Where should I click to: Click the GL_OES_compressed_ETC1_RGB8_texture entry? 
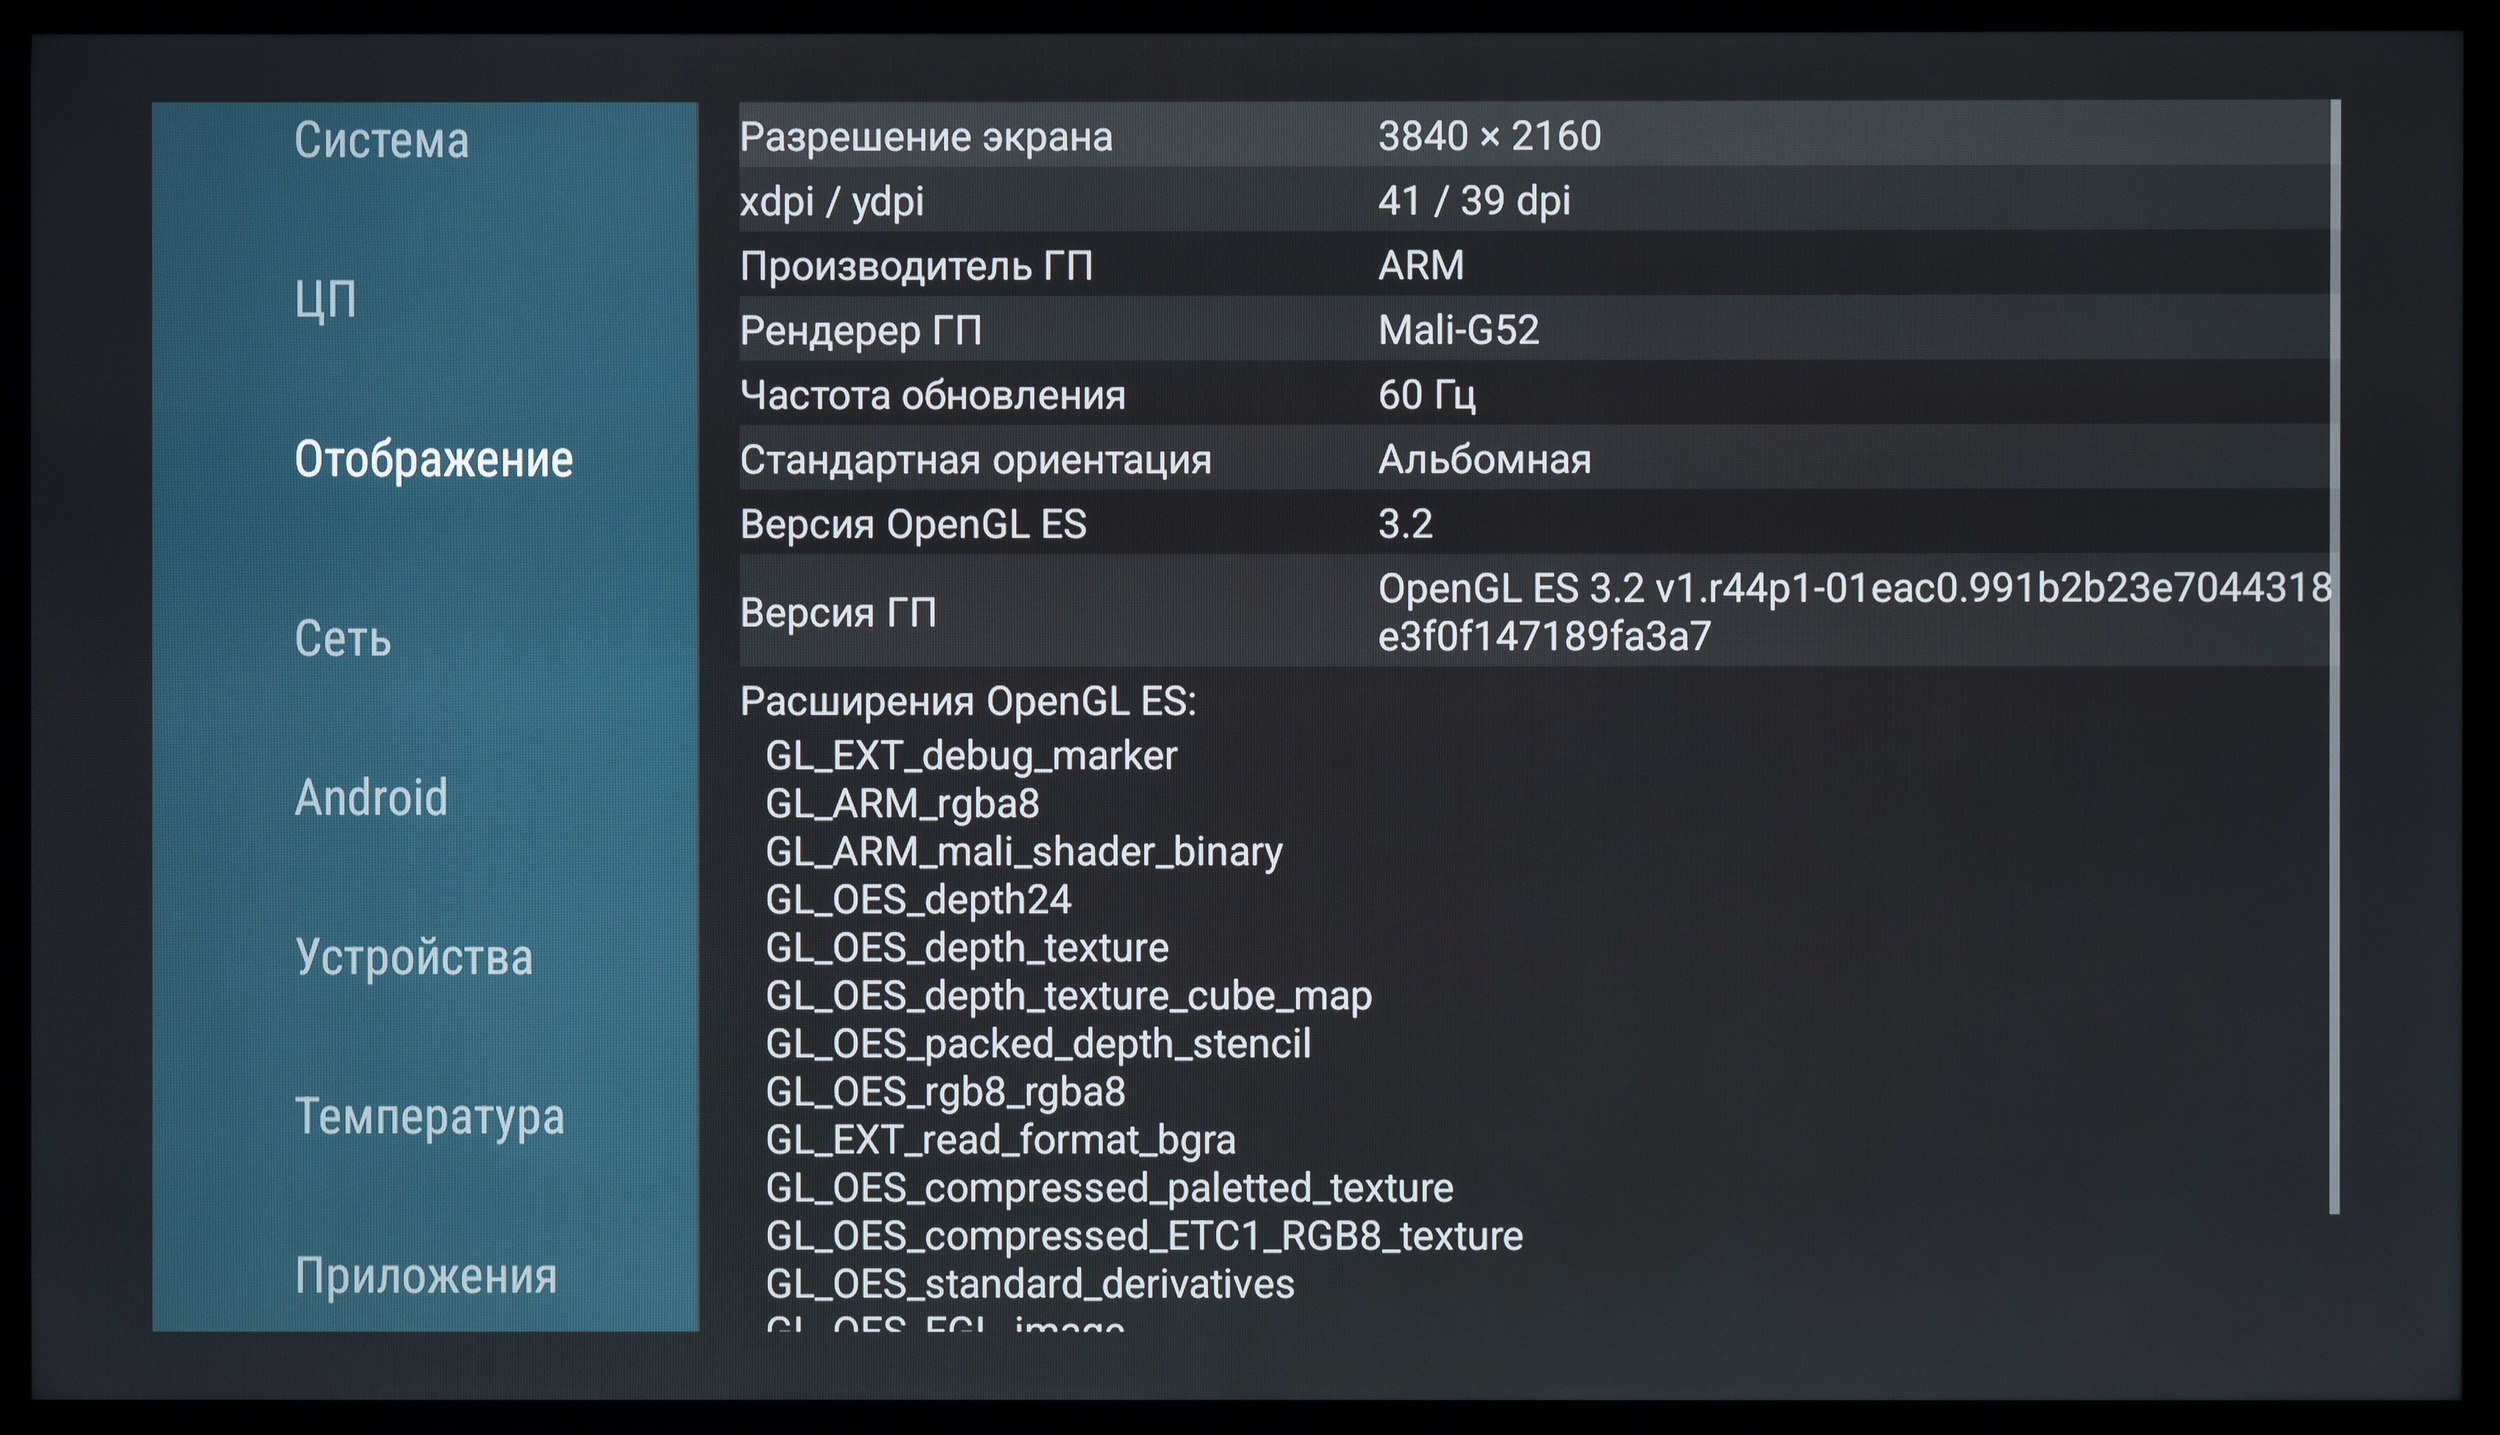click(1144, 1236)
